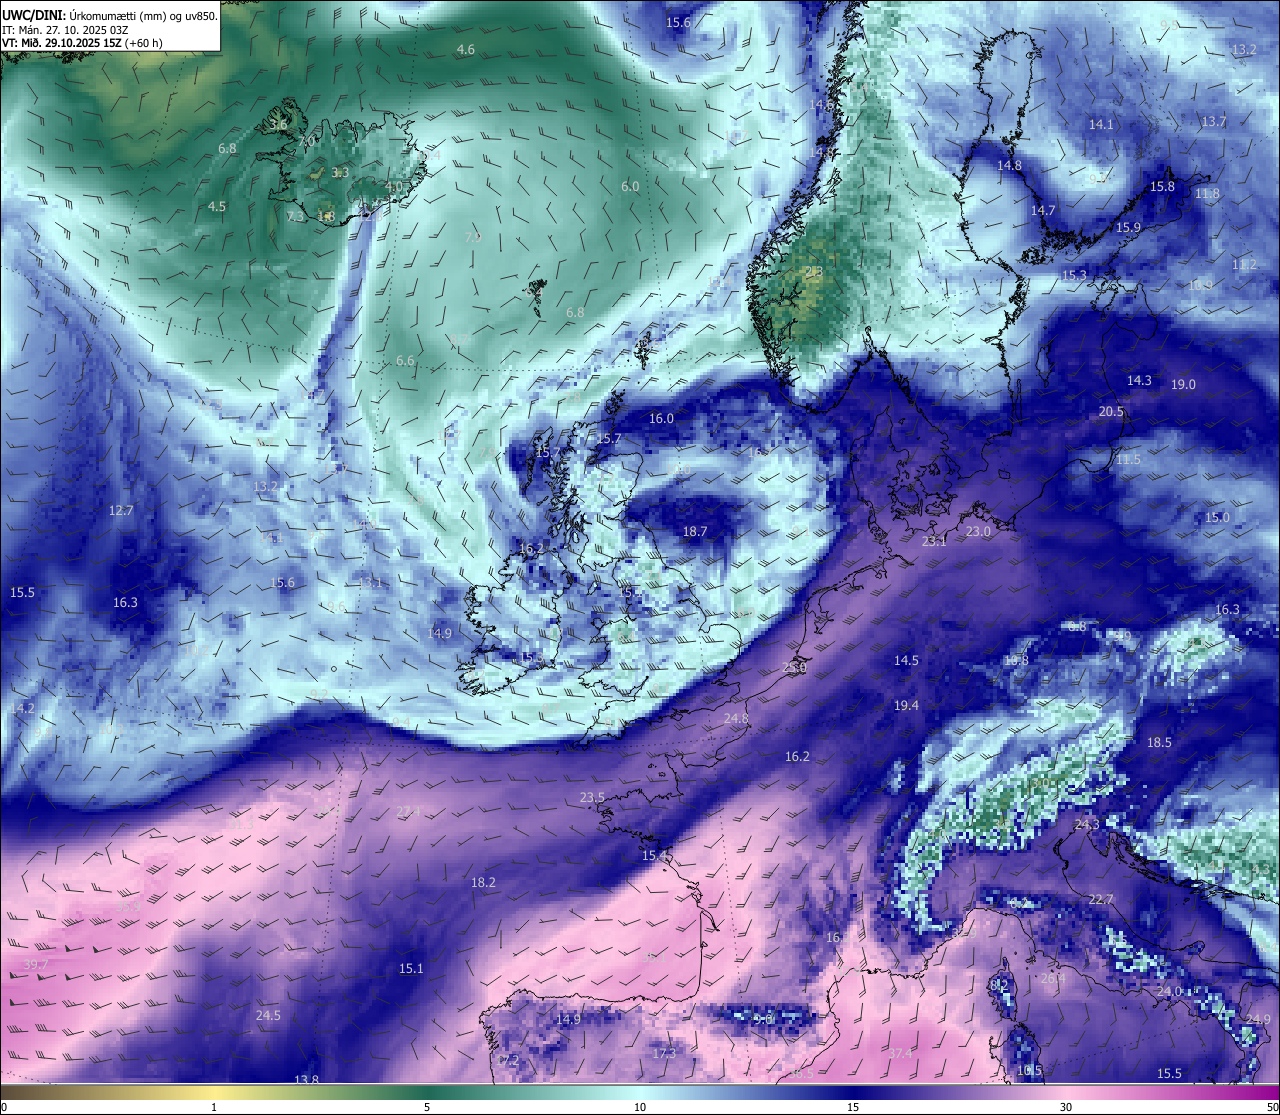This screenshot has width=1280, height=1115.
Task: Click the map value 13.8
Action: pyautogui.click(x=307, y=1079)
